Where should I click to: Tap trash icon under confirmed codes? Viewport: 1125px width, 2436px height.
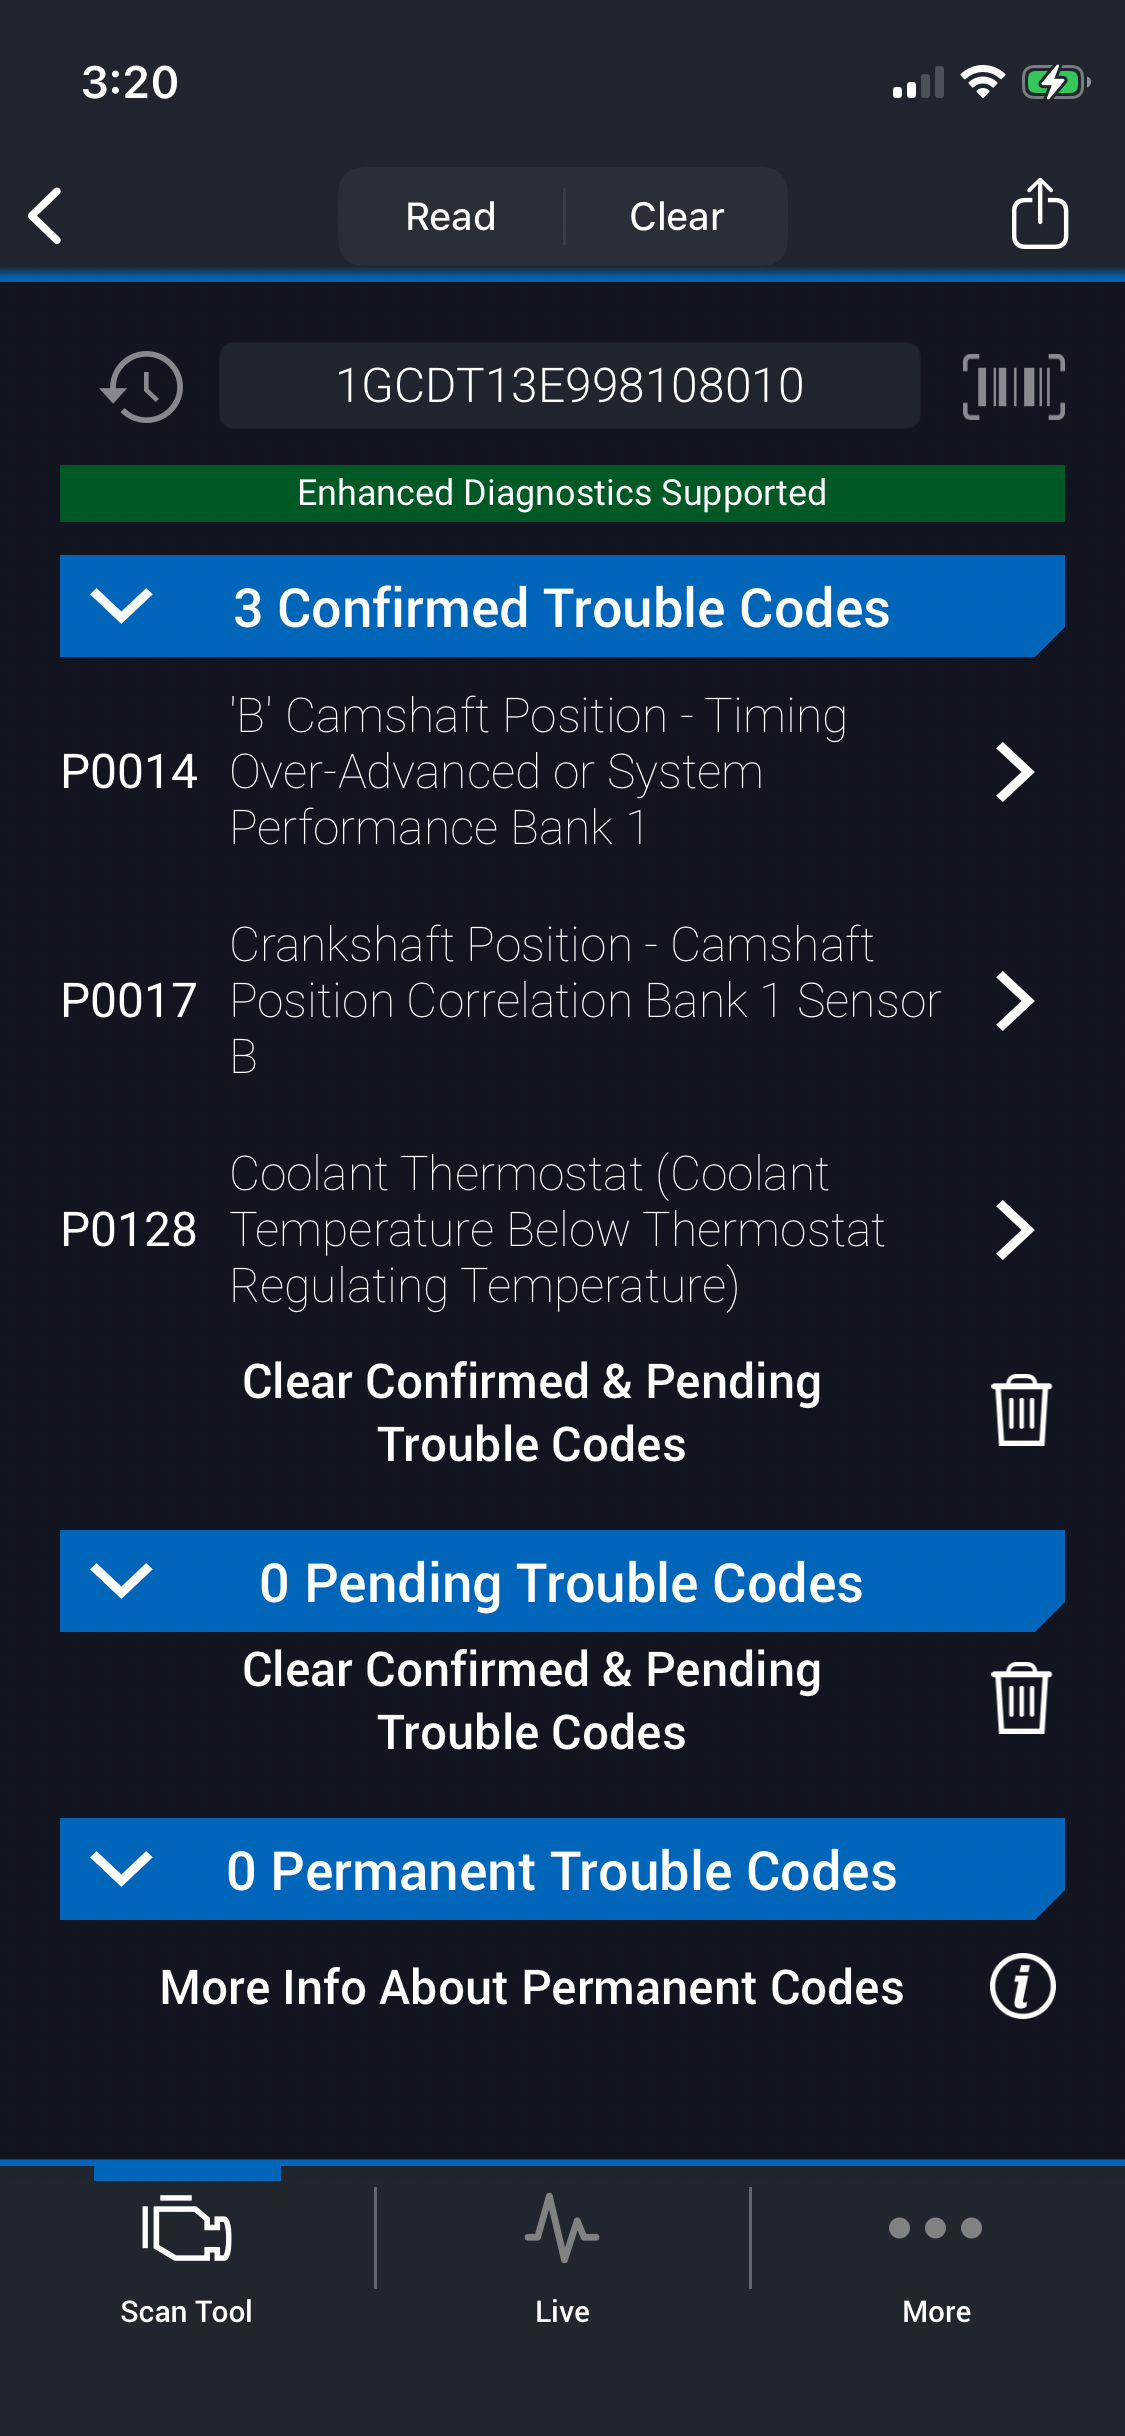(x=1020, y=1411)
